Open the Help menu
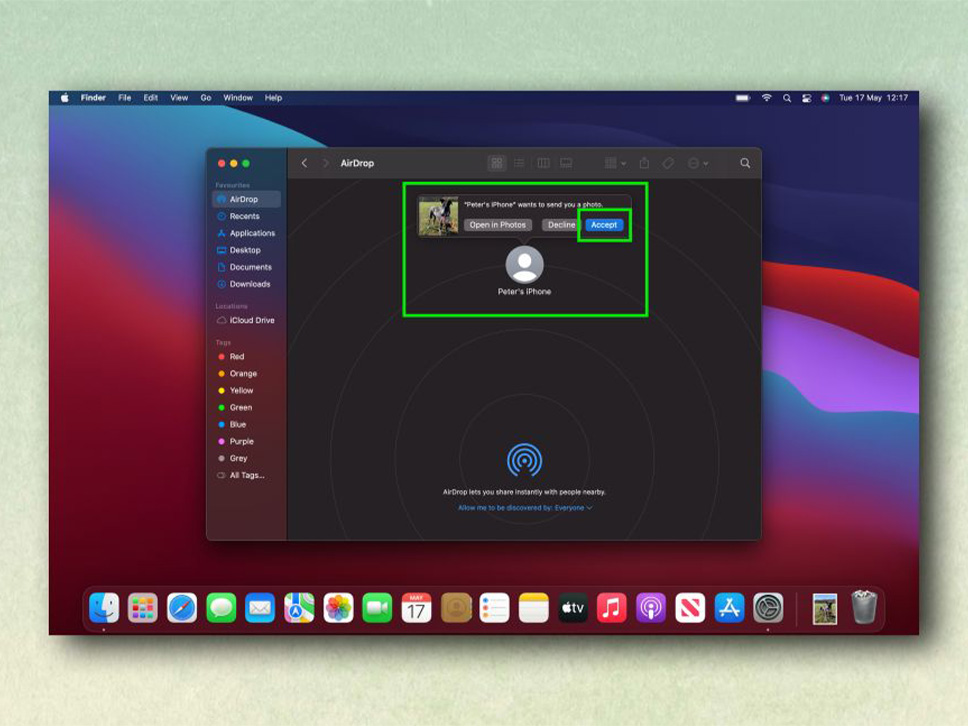This screenshot has width=968, height=726. (x=273, y=98)
